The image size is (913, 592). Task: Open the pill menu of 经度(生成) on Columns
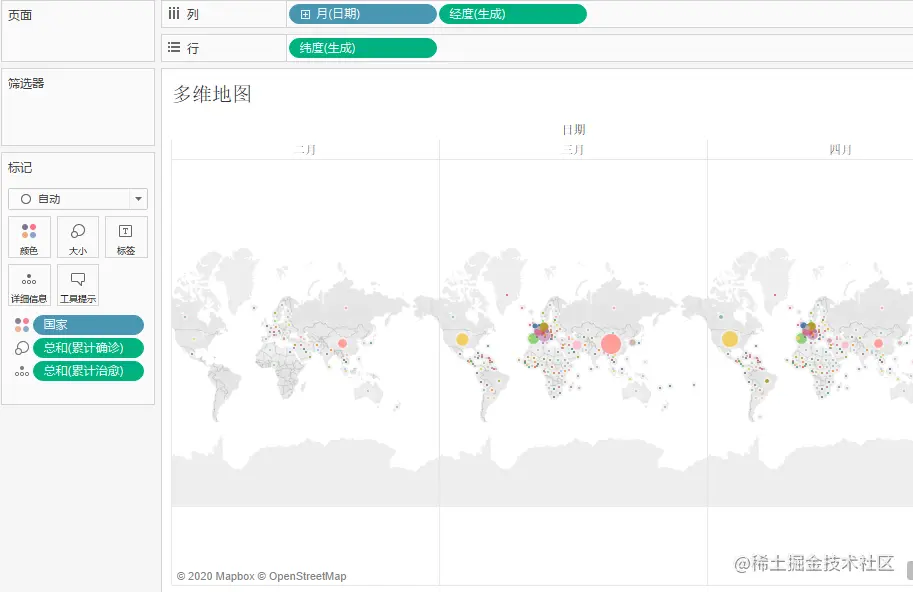580,13
